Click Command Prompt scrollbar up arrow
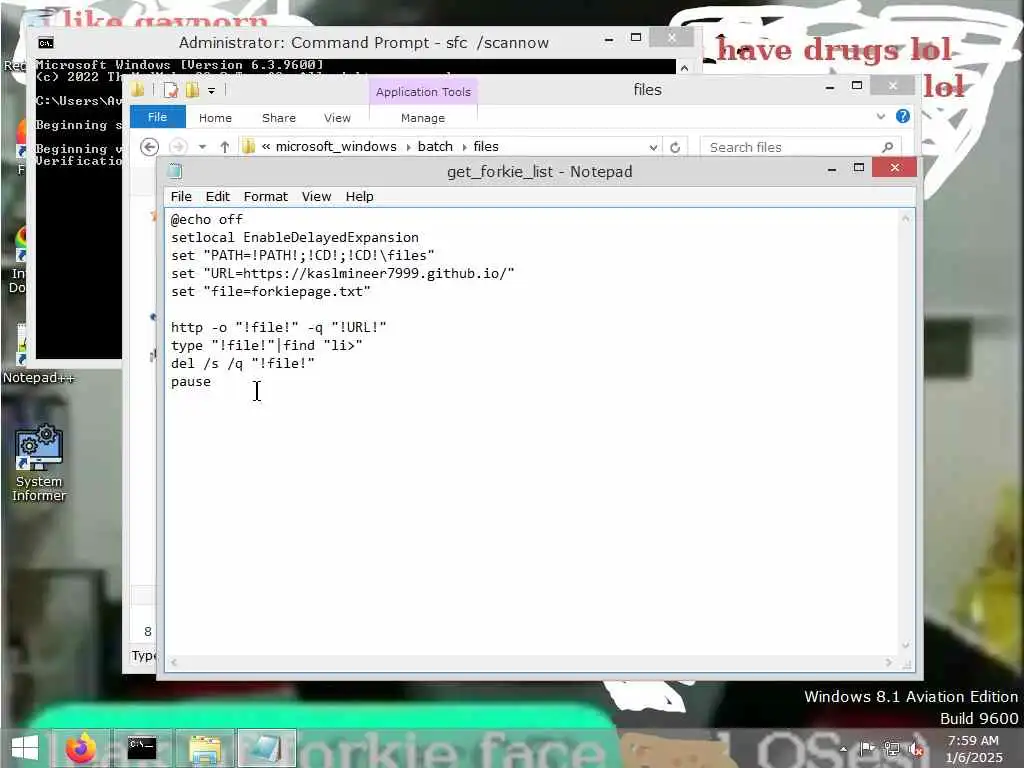This screenshot has height=768, width=1024. click(684, 67)
